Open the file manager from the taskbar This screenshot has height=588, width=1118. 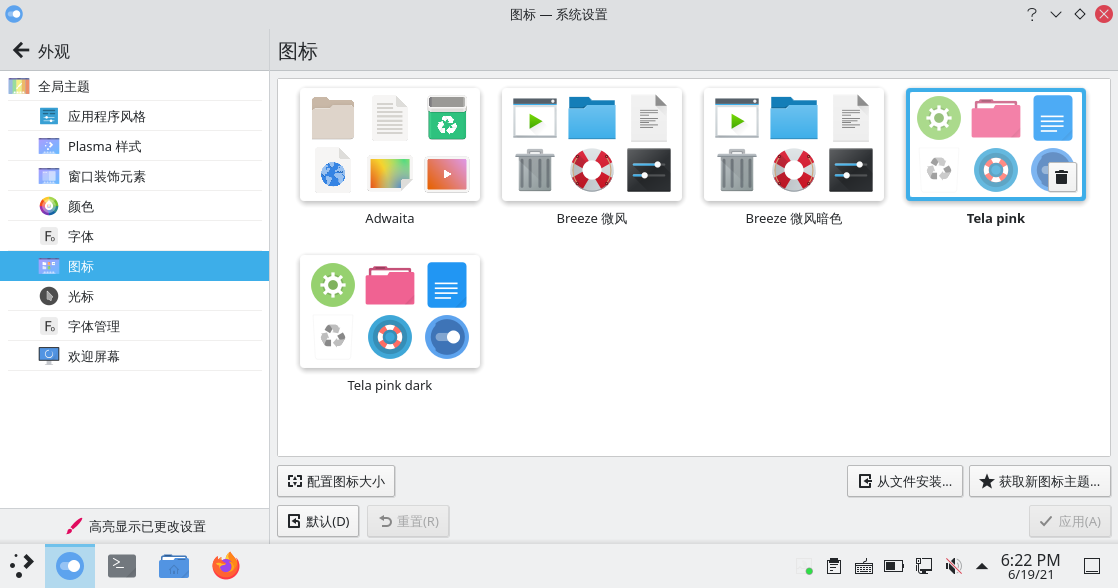174,566
